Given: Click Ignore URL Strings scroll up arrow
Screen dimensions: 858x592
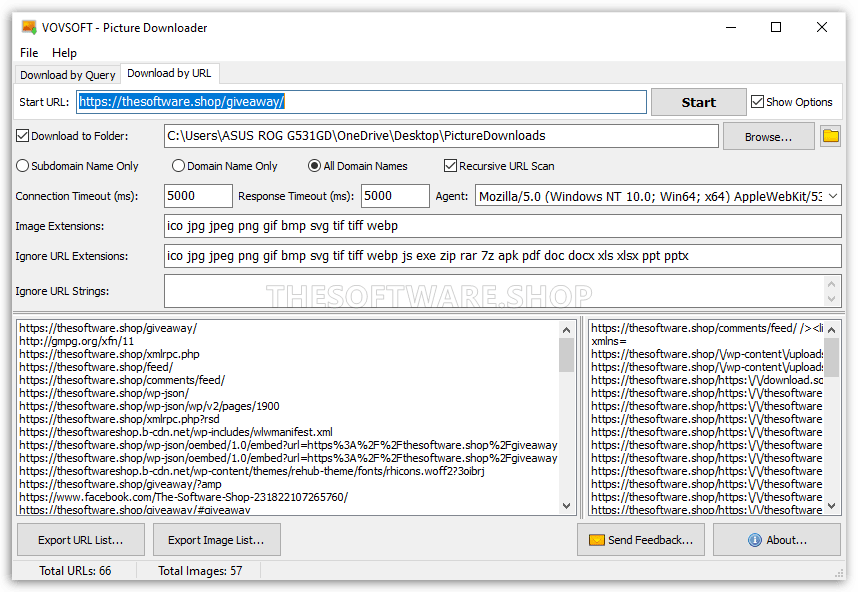Looking at the screenshot, I should tap(832, 284).
